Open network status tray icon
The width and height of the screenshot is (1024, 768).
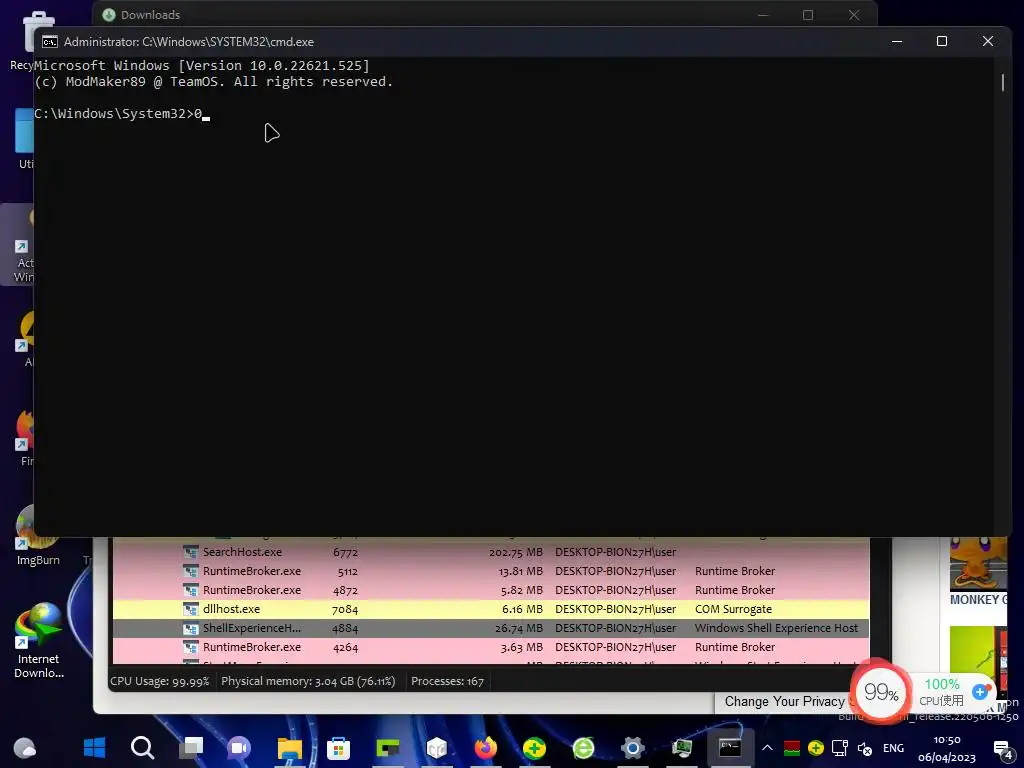coord(840,748)
